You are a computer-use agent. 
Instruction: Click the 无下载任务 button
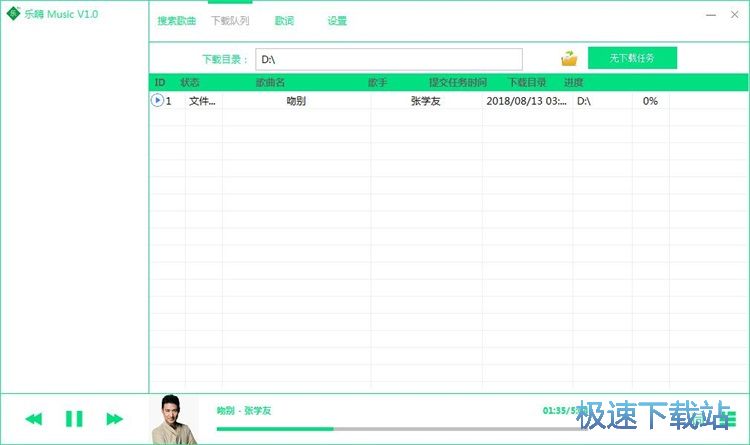pos(632,58)
